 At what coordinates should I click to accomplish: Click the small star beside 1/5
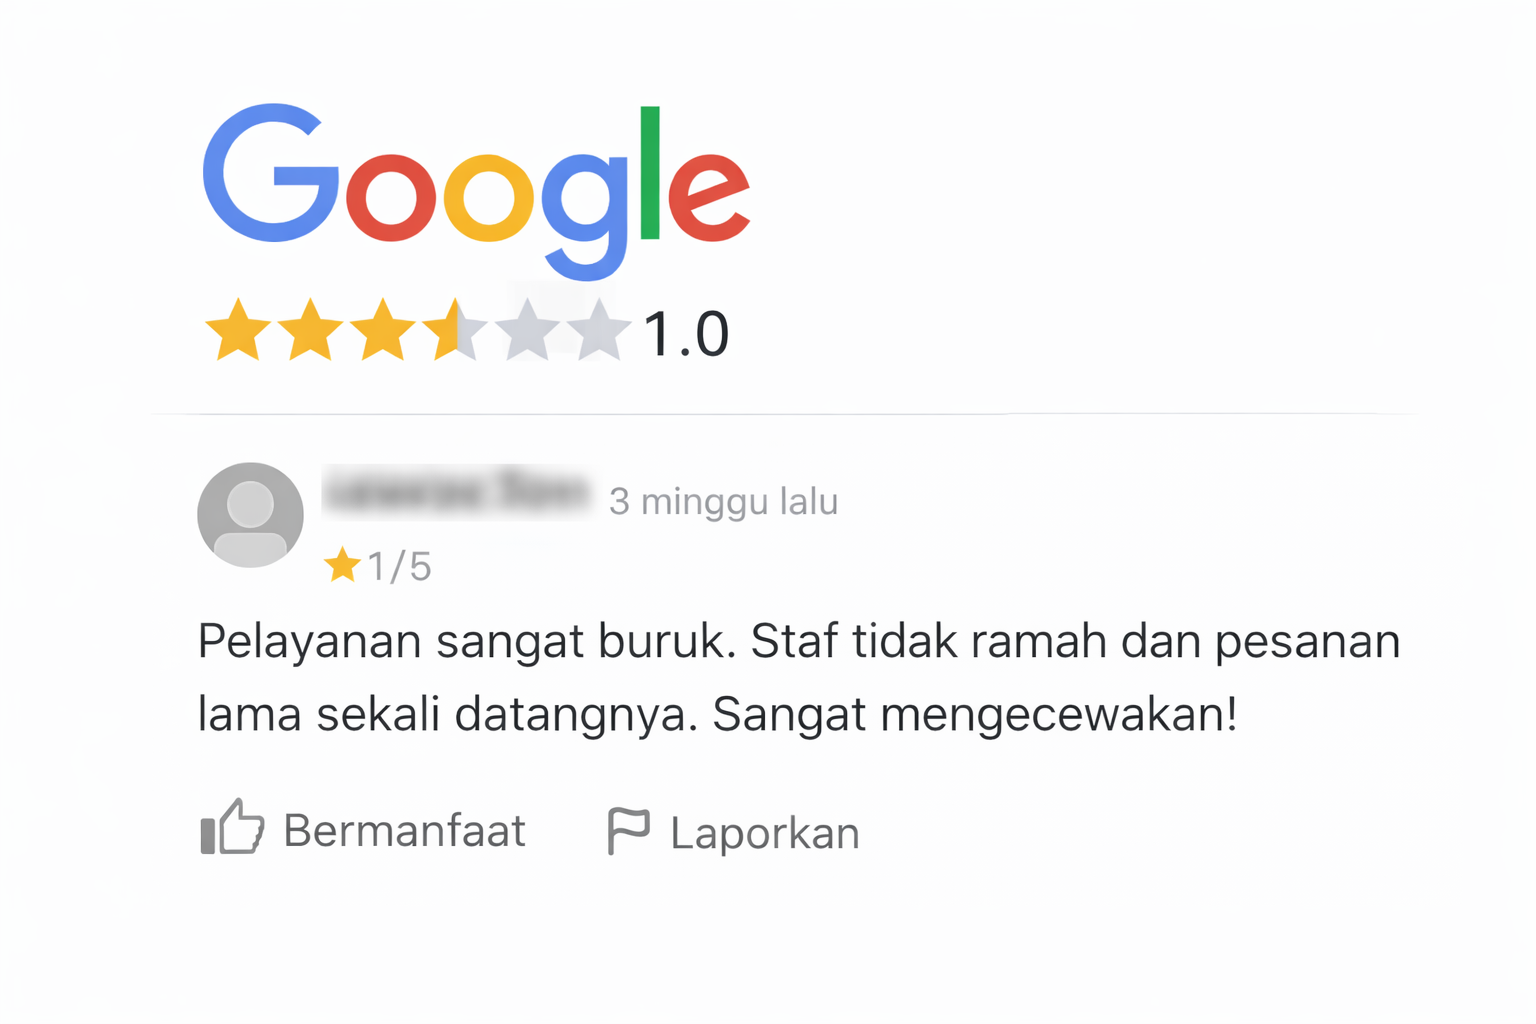[342, 565]
